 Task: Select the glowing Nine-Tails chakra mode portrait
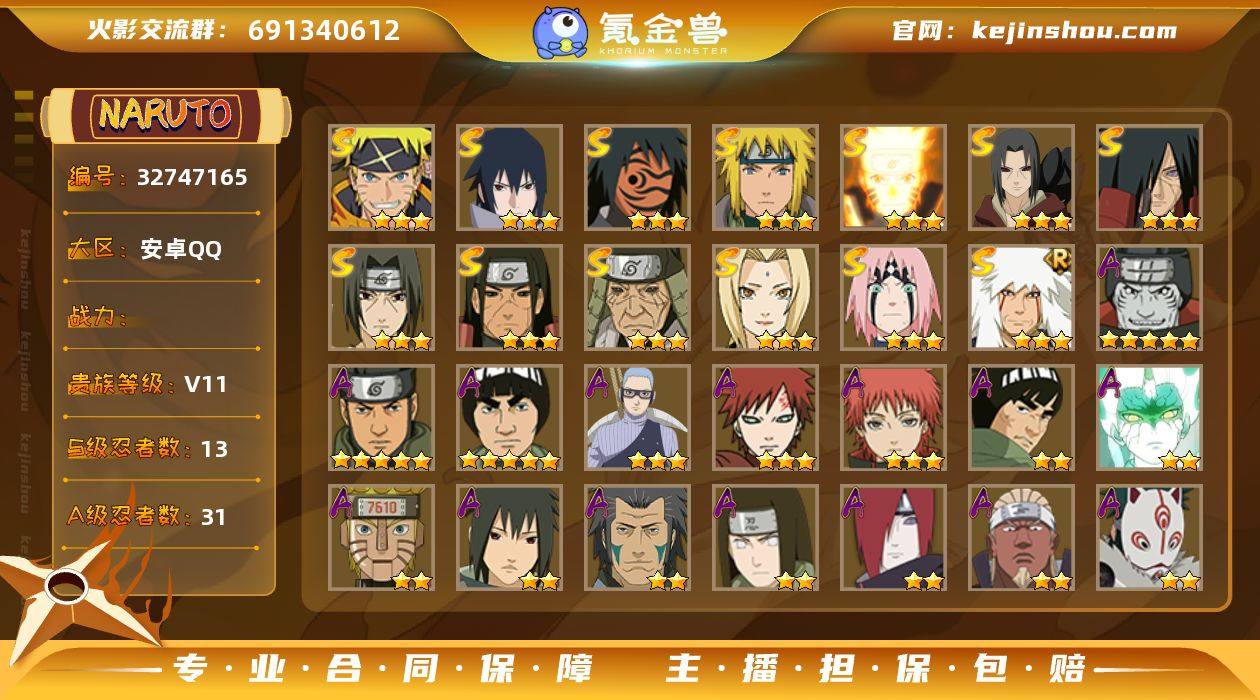(x=893, y=178)
